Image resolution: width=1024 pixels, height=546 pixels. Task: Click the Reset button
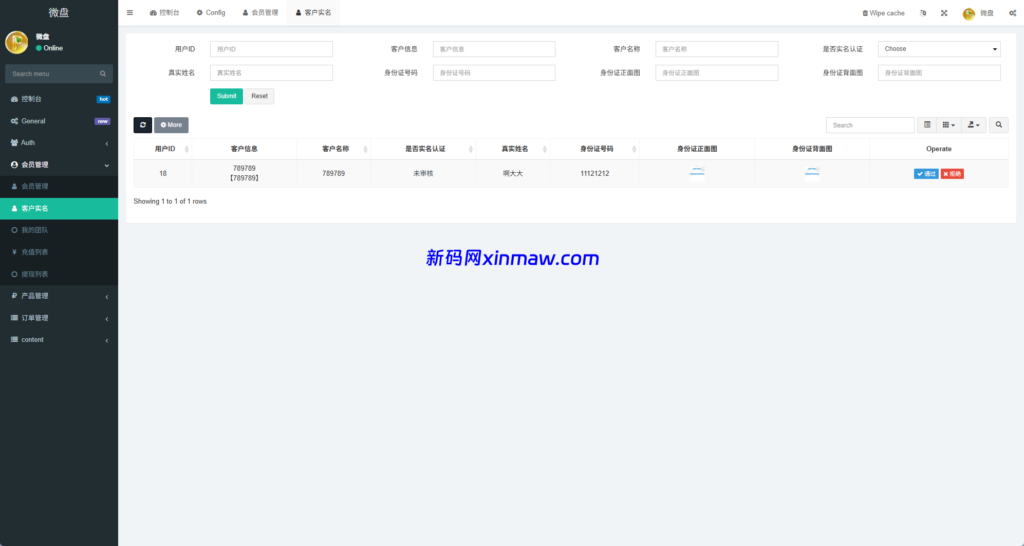[x=259, y=96]
